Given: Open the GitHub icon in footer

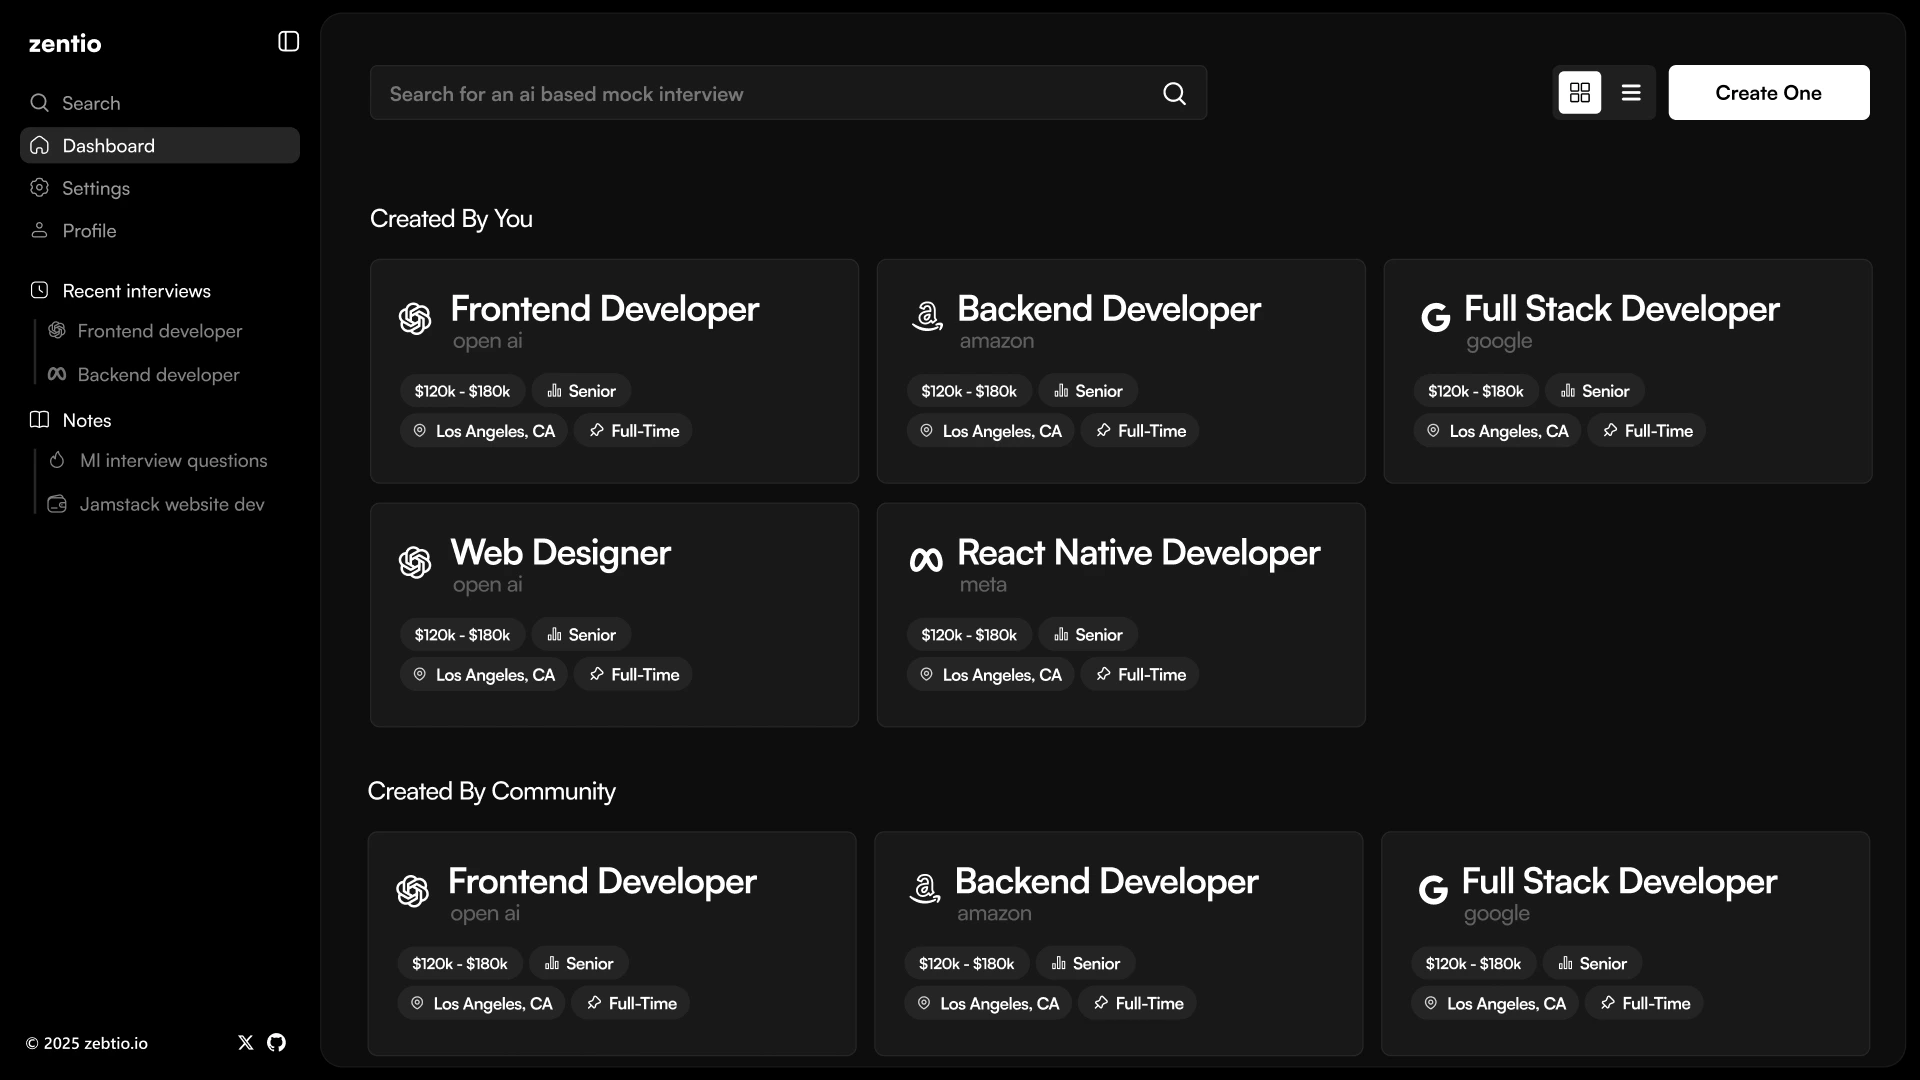Looking at the screenshot, I should (x=277, y=1043).
